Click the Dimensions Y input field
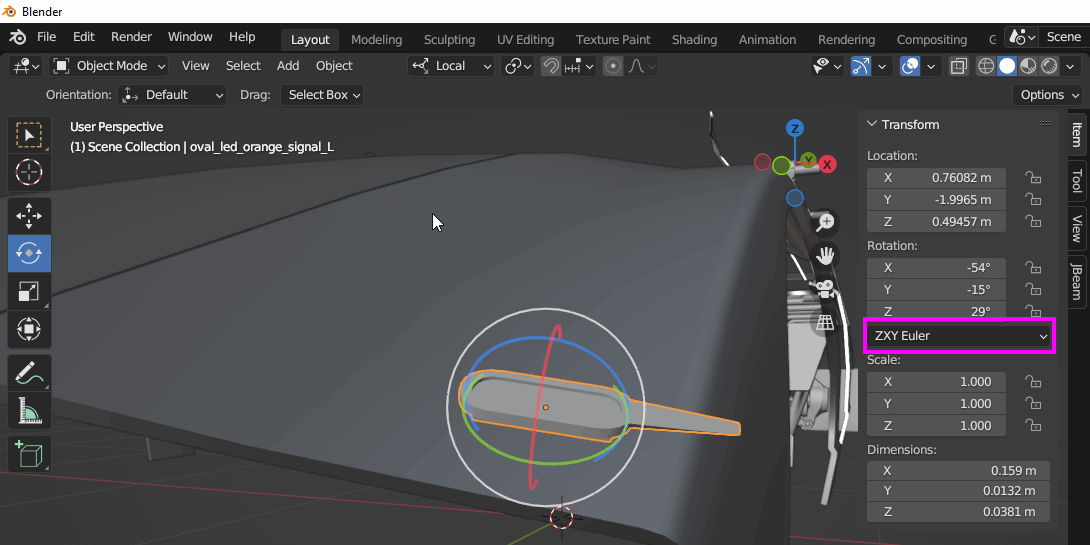Viewport: 1090px width, 545px height. [x=955, y=491]
